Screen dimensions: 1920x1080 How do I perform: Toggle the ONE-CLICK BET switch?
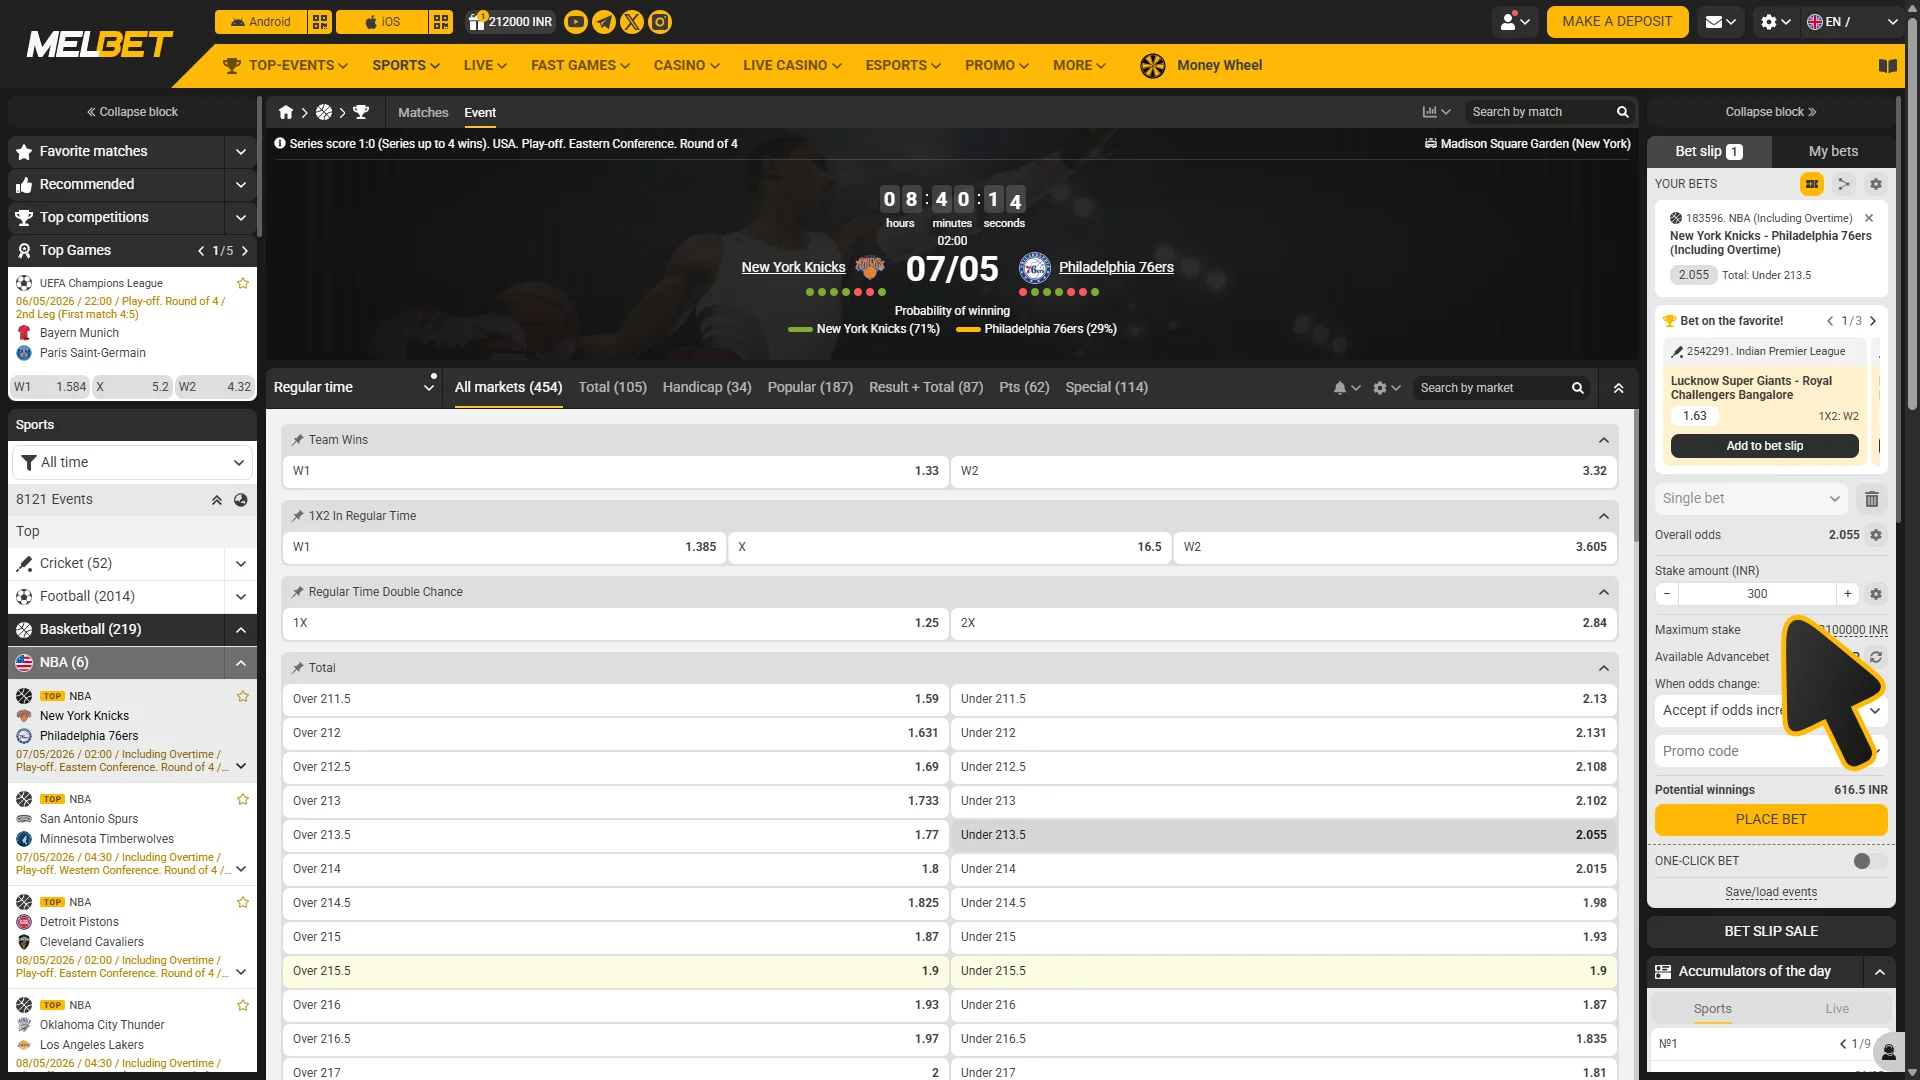coord(1869,861)
